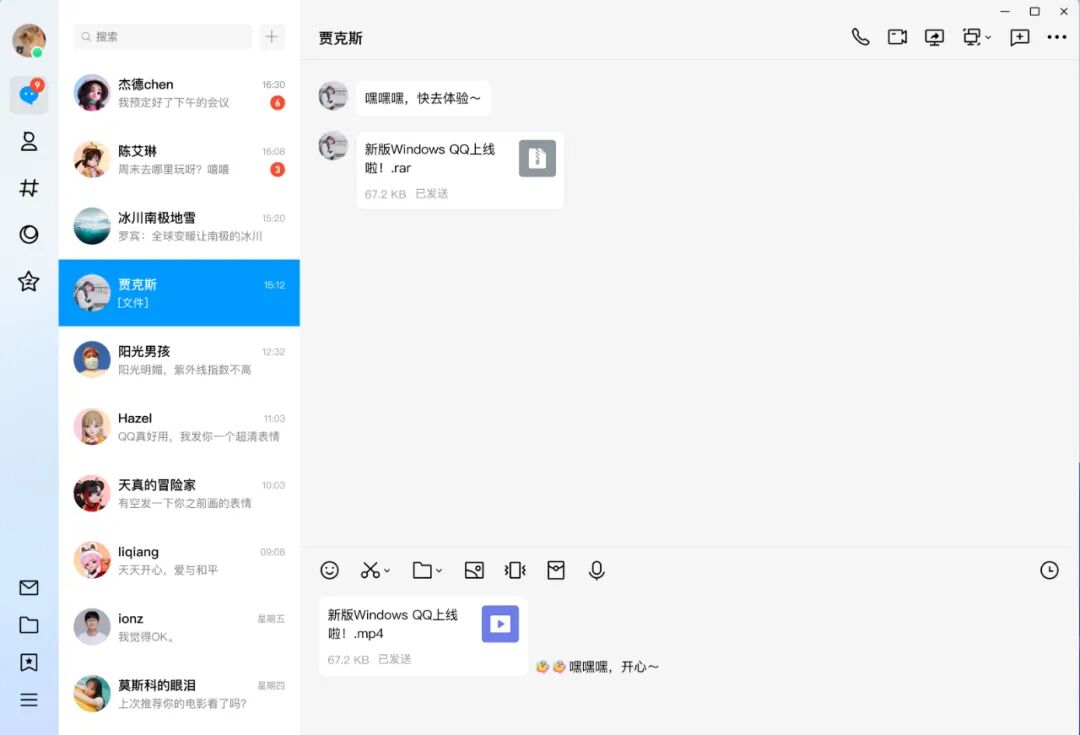Click the microphone voice message icon

tap(596, 570)
